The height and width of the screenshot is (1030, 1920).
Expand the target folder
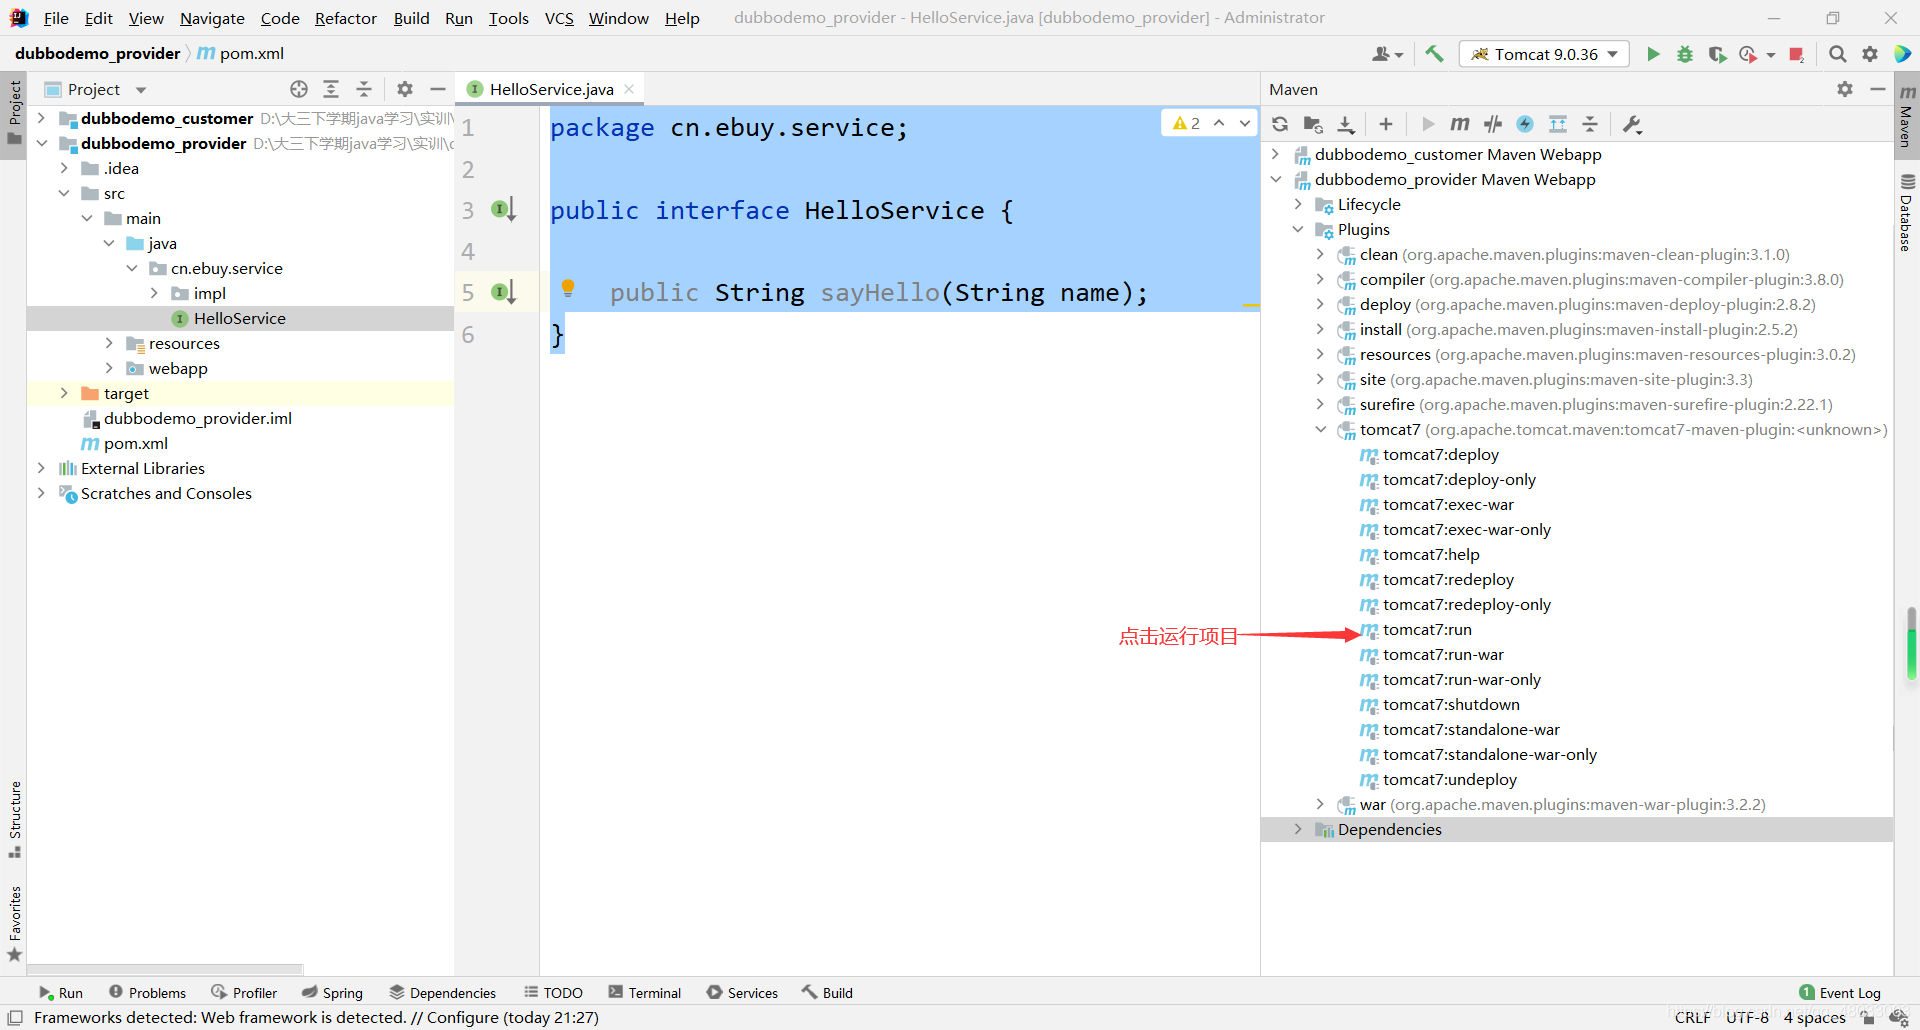64,393
